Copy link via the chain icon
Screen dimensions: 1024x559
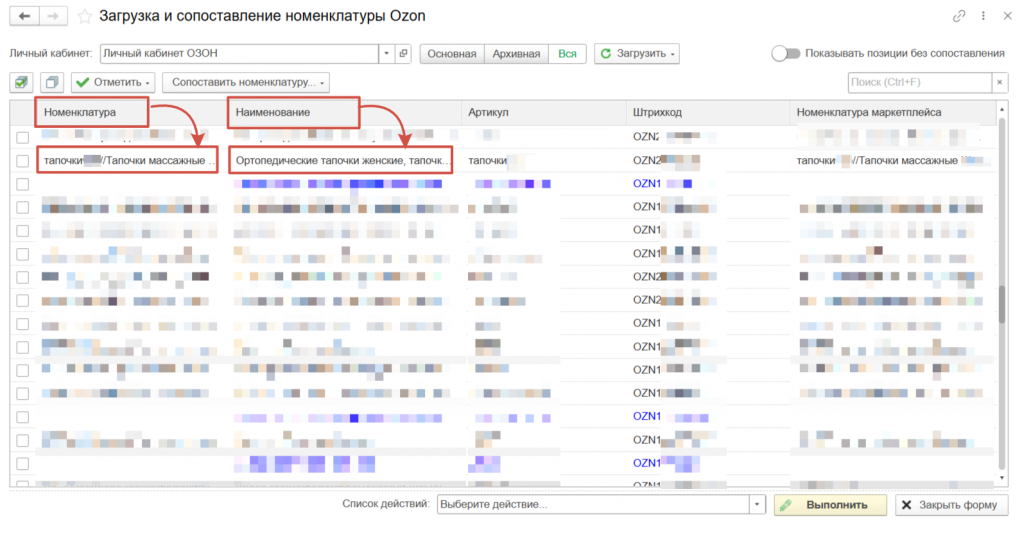(x=959, y=16)
